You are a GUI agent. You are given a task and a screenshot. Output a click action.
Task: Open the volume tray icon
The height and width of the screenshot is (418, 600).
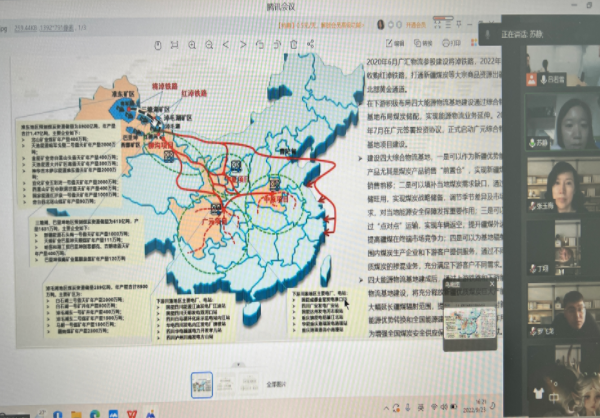[444, 407]
